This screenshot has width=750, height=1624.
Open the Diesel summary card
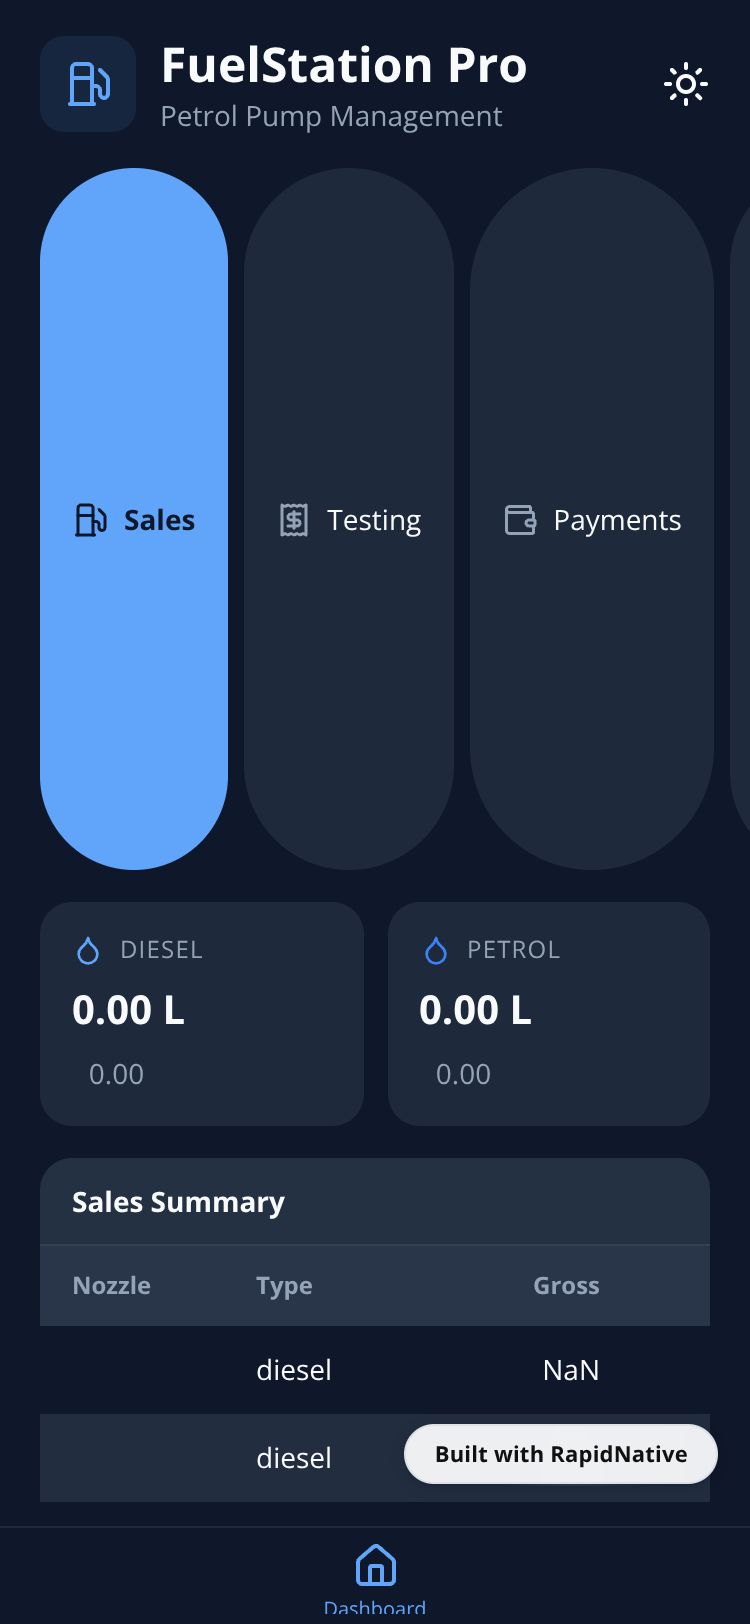(202, 1014)
